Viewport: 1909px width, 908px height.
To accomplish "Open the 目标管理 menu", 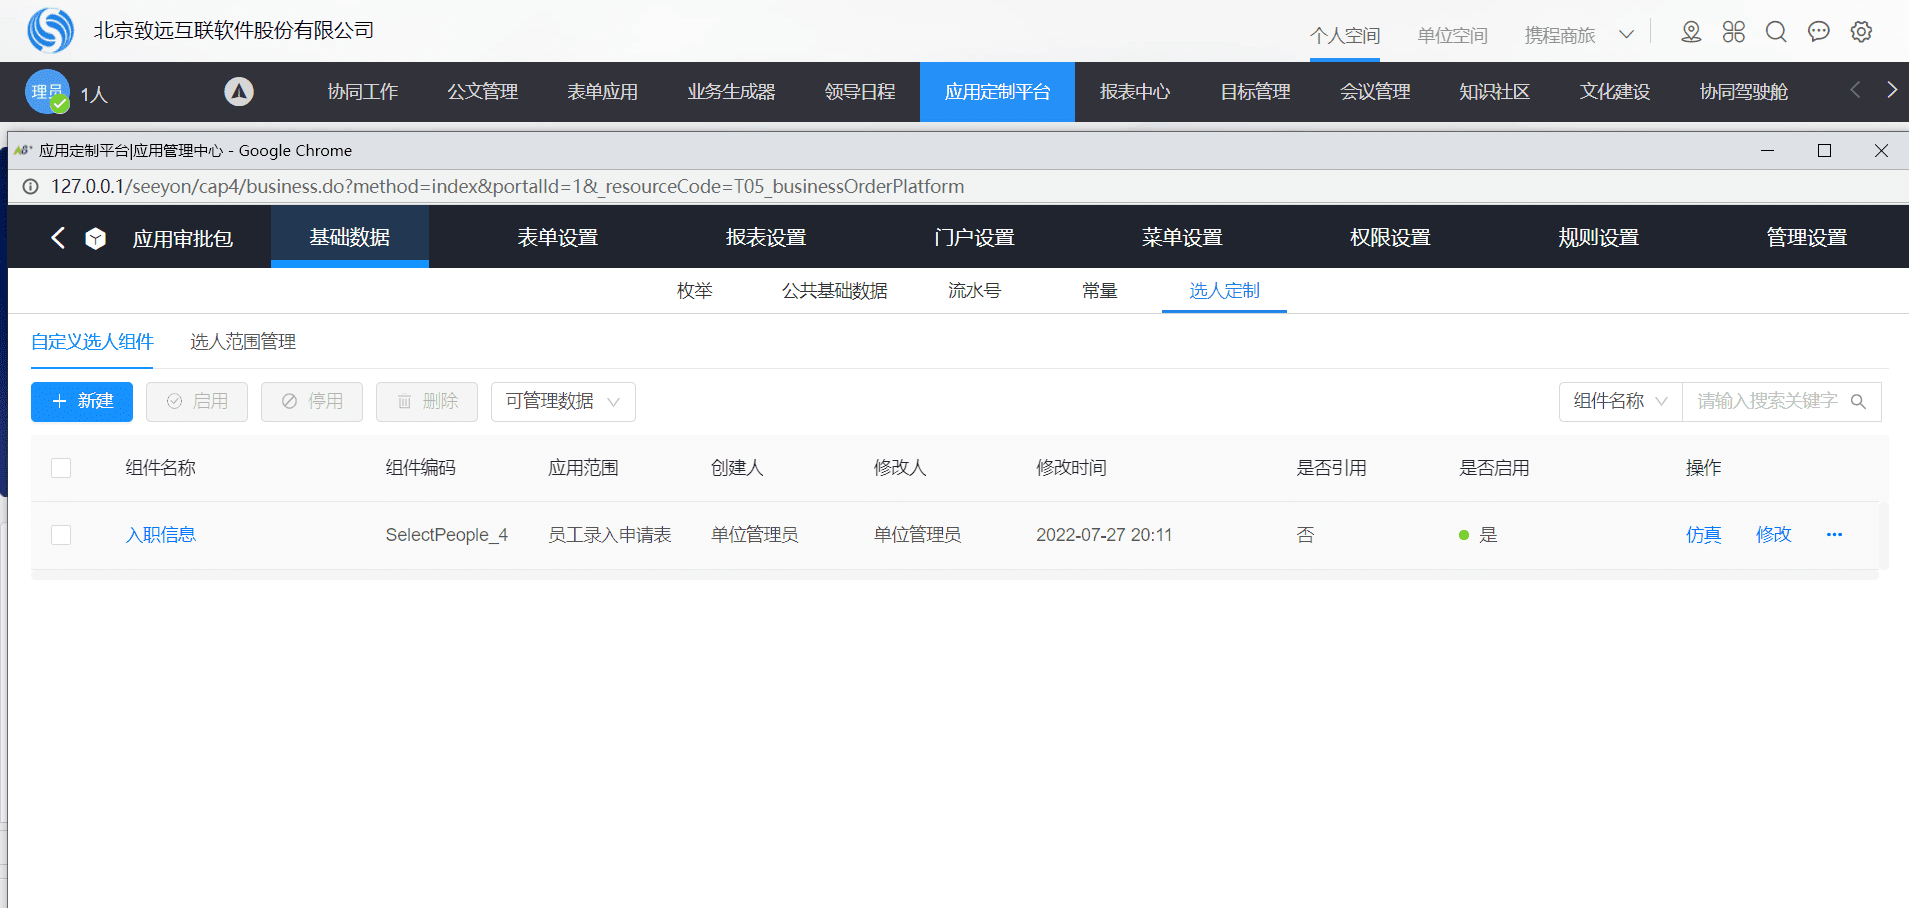I will 1255,92.
